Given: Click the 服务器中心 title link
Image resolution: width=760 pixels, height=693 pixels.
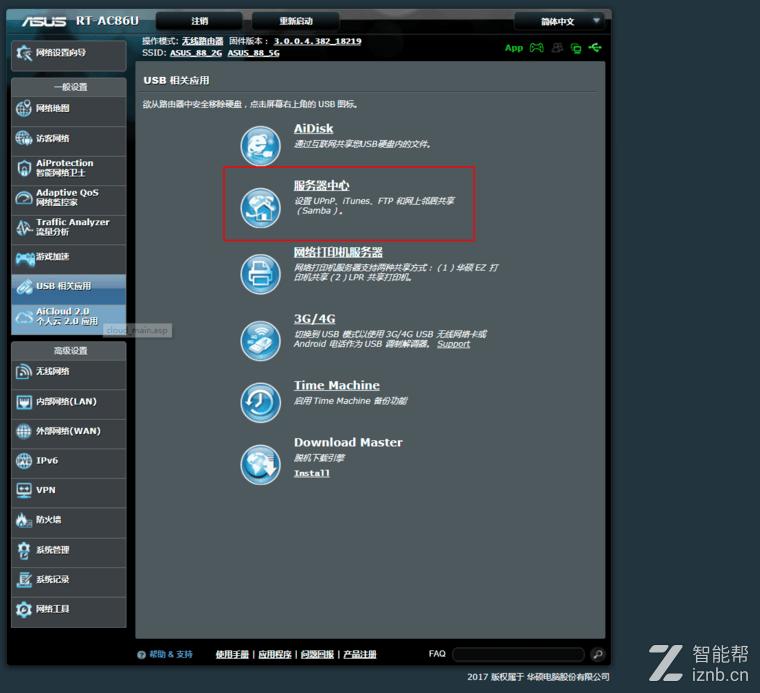Looking at the screenshot, I should coord(321,186).
